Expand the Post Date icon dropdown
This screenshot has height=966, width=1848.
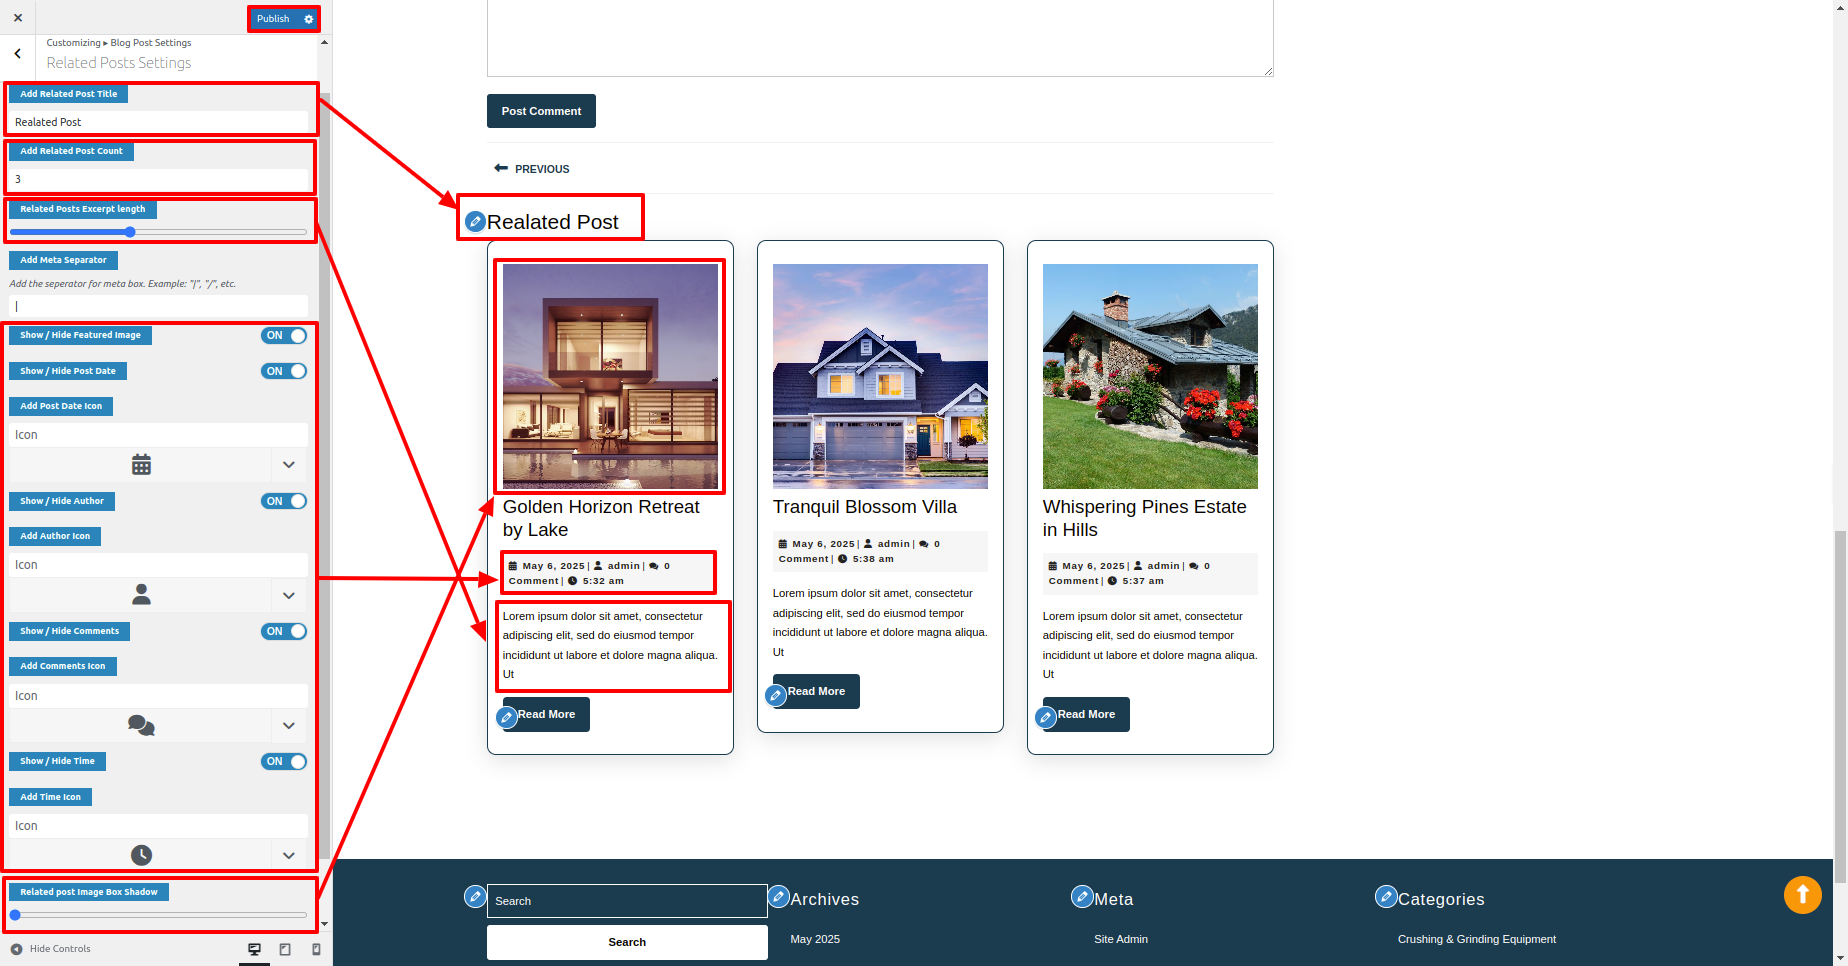tap(288, 465)
